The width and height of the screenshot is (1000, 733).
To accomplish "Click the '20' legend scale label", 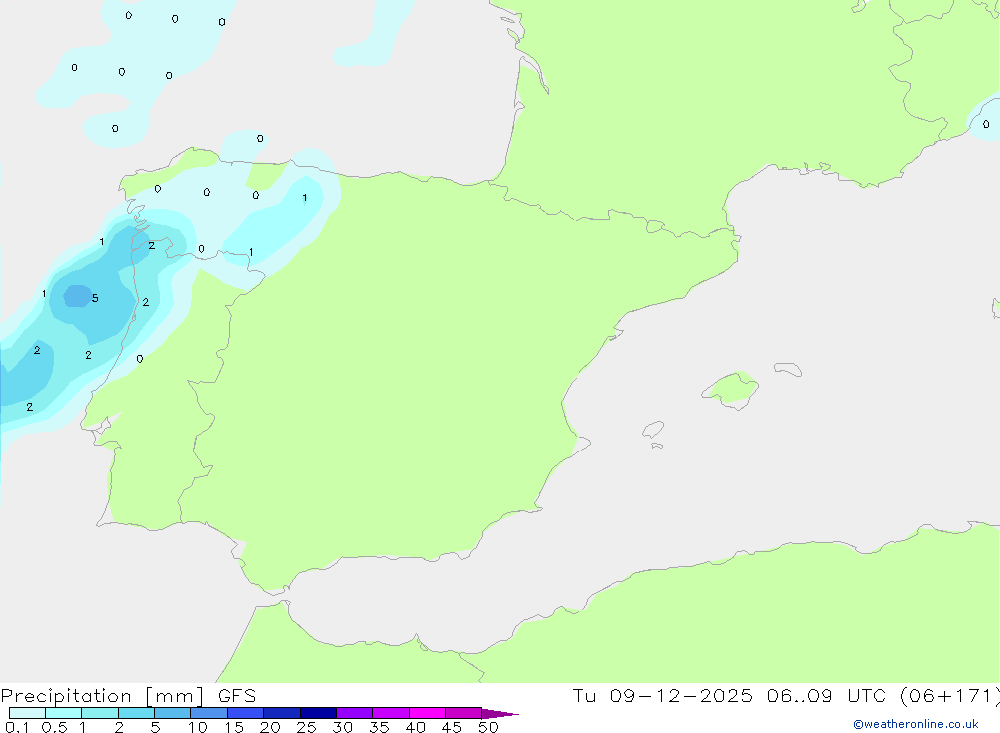I will (x=270, y=727).
